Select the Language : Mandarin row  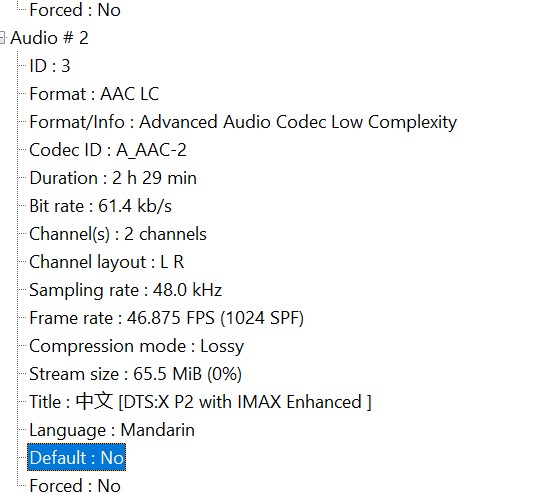[x=112, y=430]
